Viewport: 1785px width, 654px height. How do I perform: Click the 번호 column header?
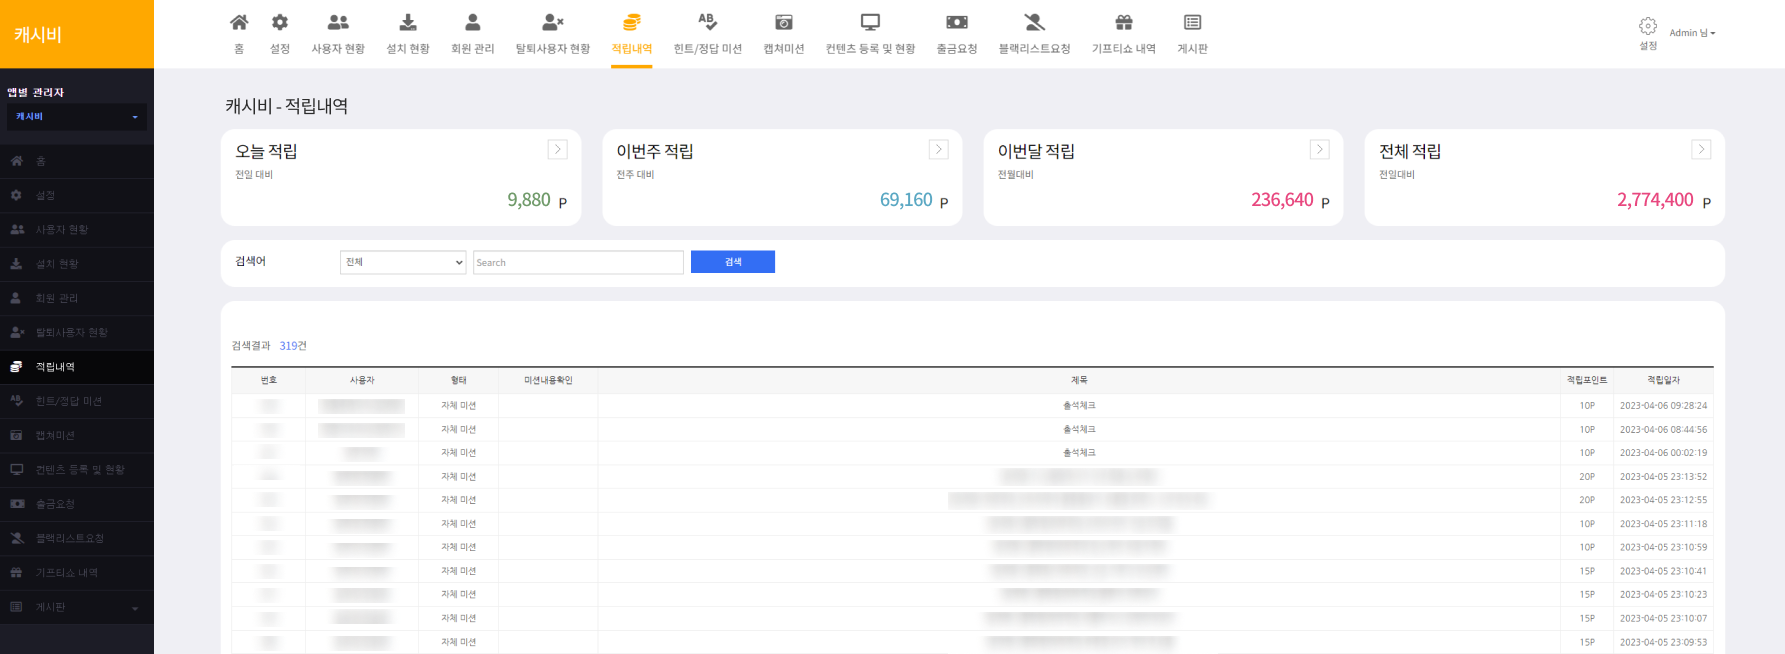pos(269,380)
